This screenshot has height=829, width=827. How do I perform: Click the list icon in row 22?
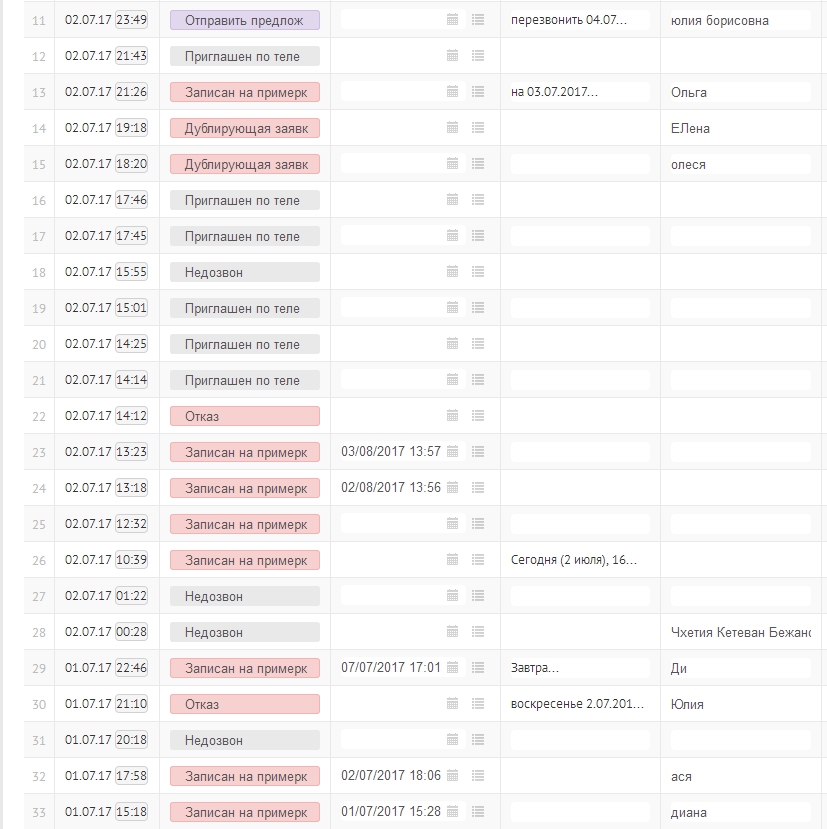tap(478, 416)
